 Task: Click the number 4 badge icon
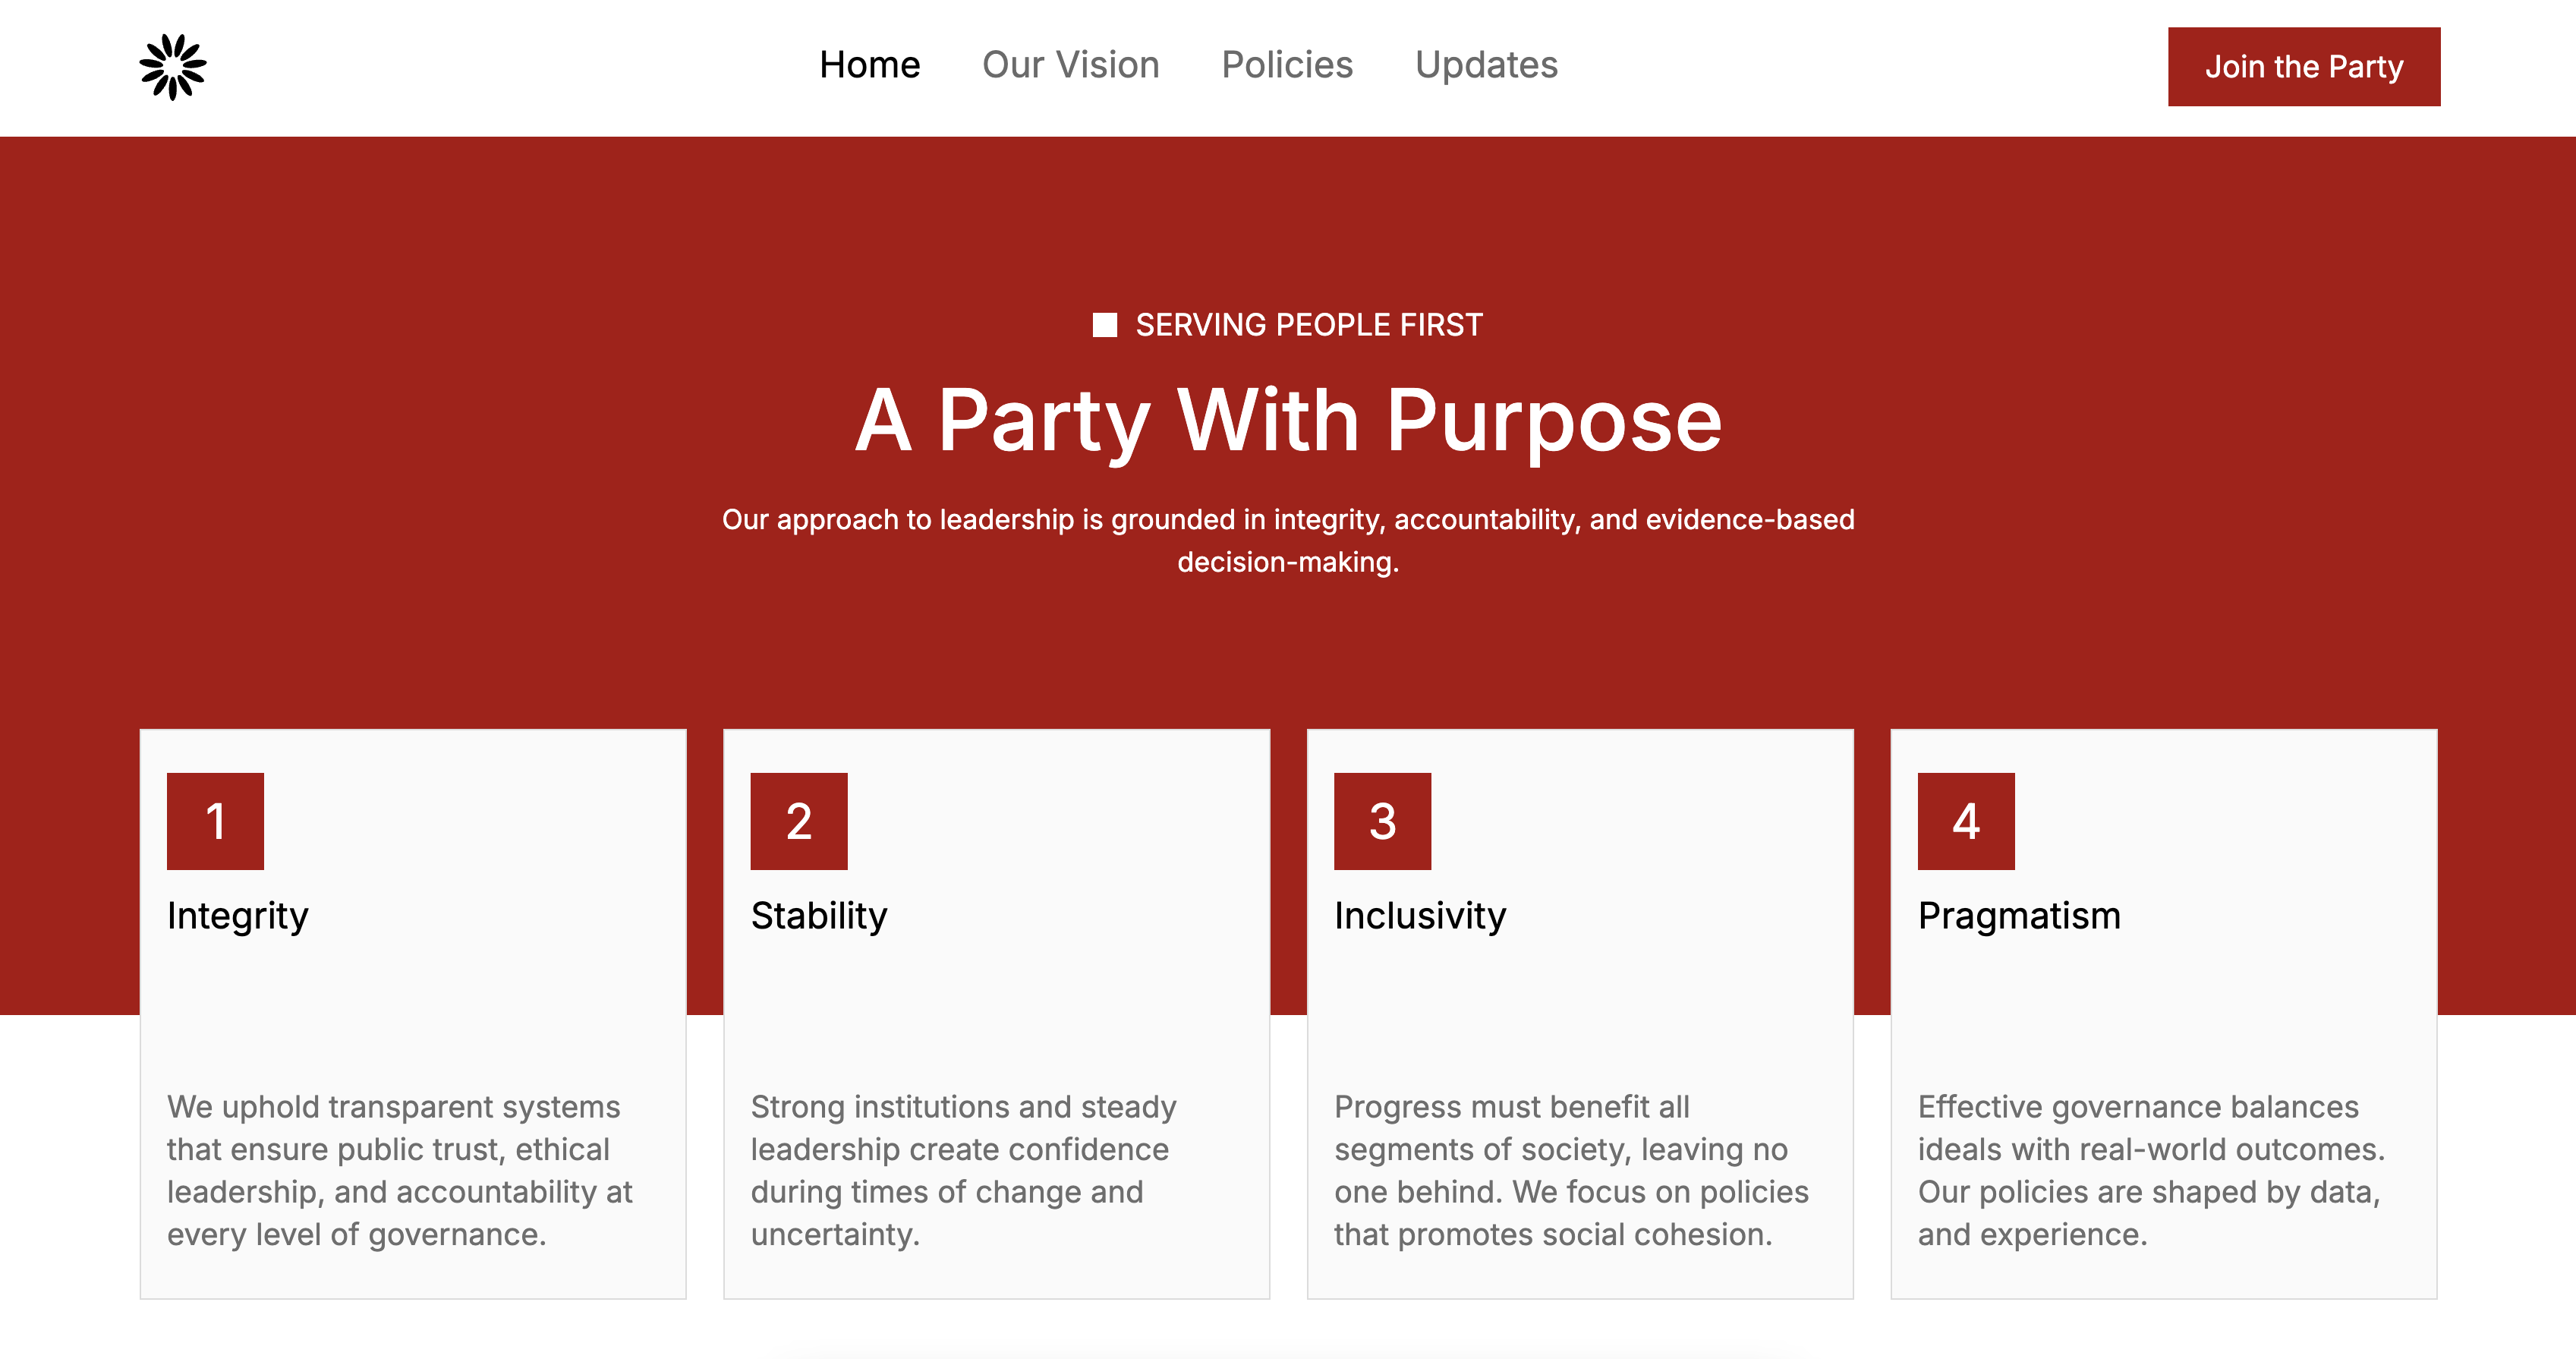tap(1966, 821)
